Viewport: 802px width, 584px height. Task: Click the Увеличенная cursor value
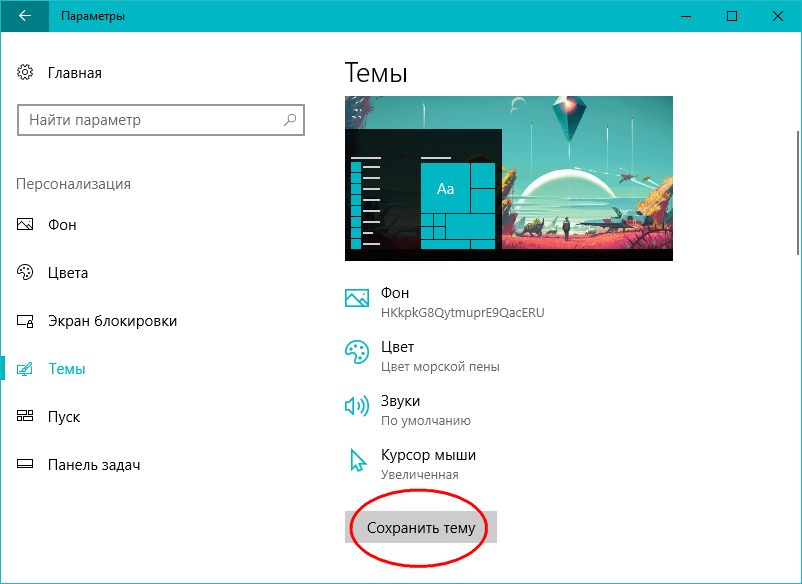click(419, 475)
